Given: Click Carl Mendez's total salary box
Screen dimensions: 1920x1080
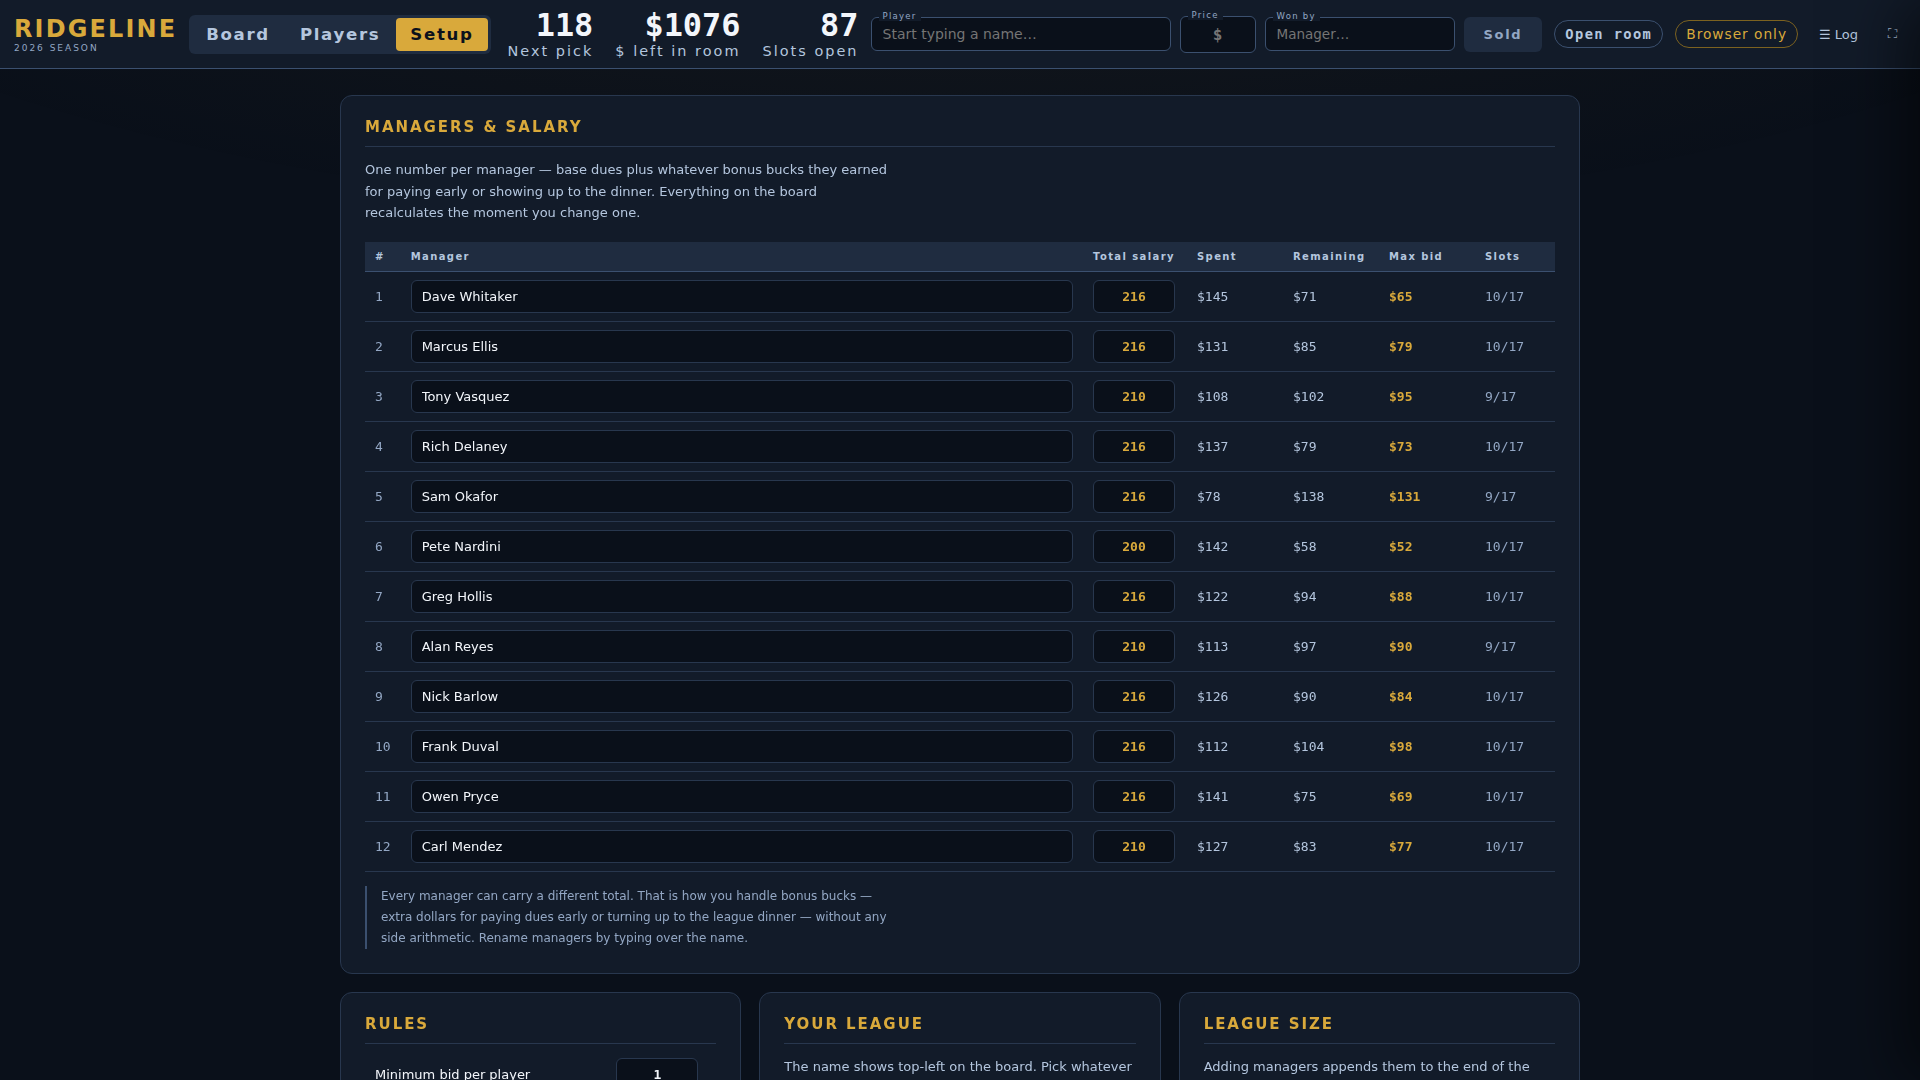Looking at the screenshot, I should pos(1133,847).
